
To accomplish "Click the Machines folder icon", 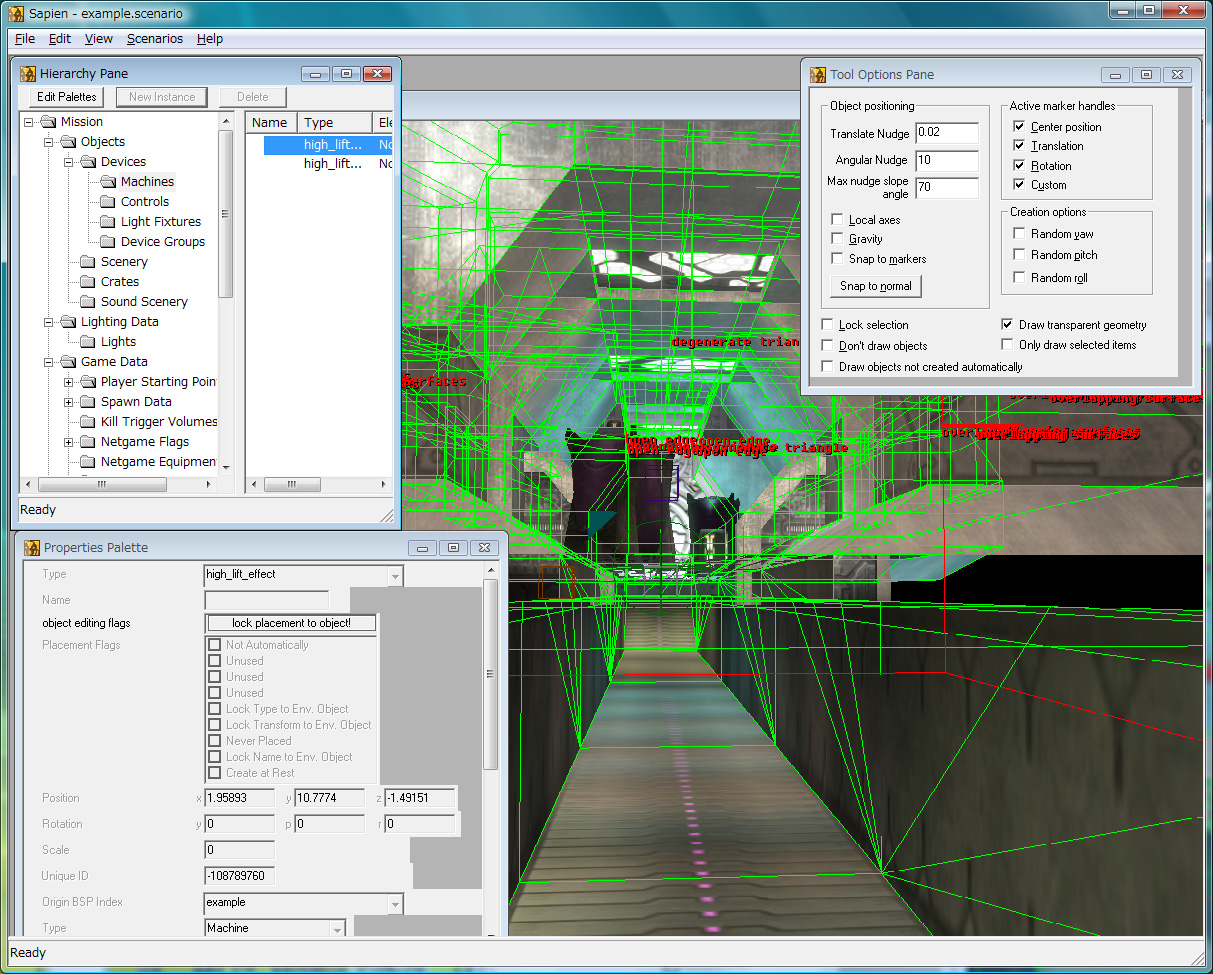I will pyautogui.click(x=108, y=182).
